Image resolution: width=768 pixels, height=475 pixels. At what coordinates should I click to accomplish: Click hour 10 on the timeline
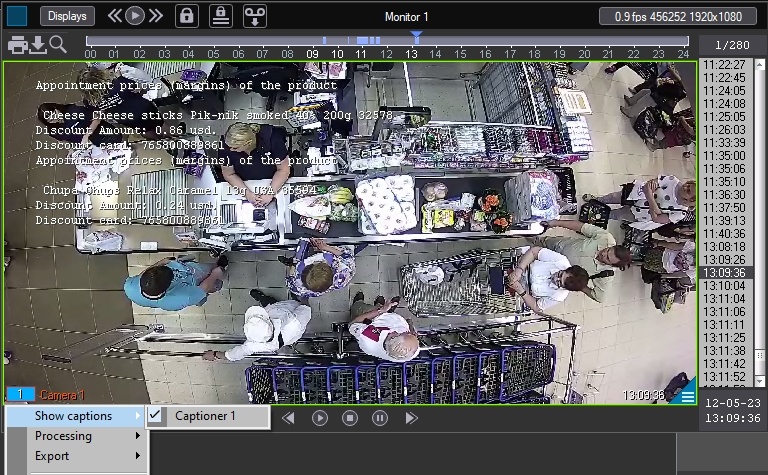pos(337,54)
